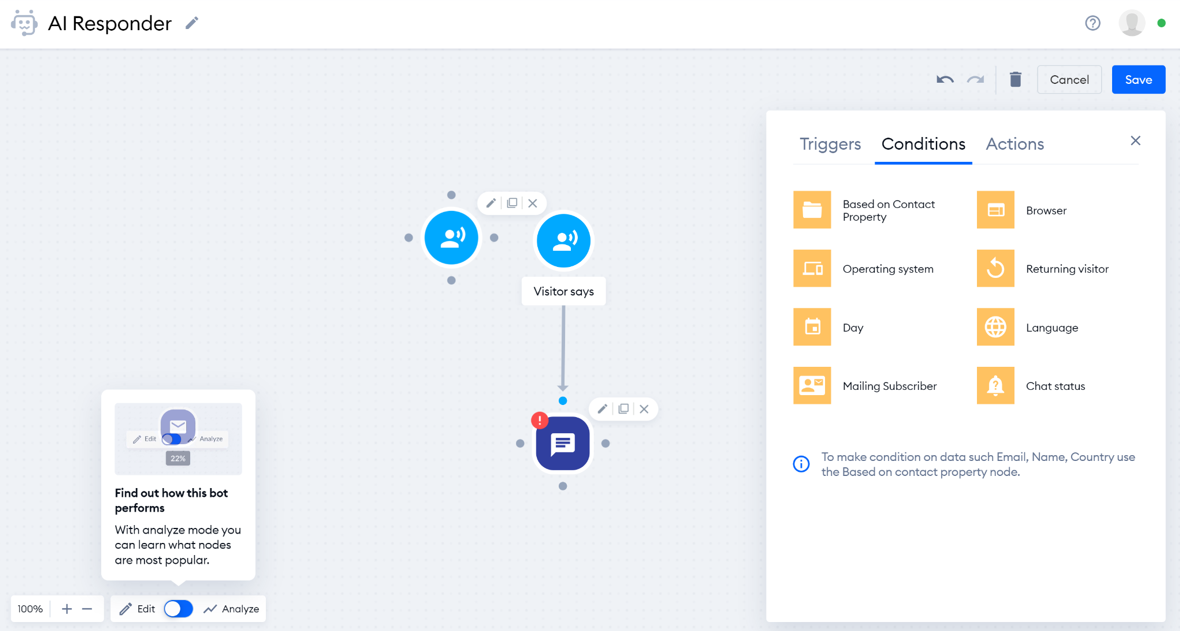The image size is (1180, 631).
Task: Toggle the Edit/Analyze mode switch
Action: click(178, 609)
